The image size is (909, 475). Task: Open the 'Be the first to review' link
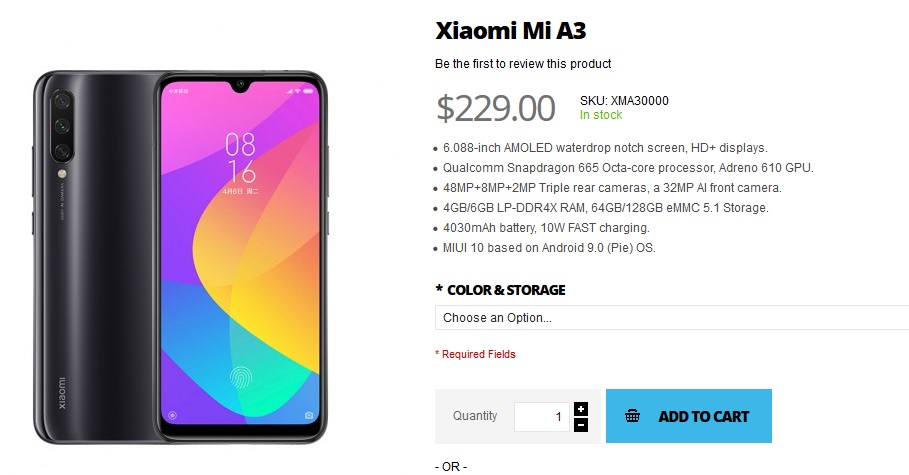point(523,64)
